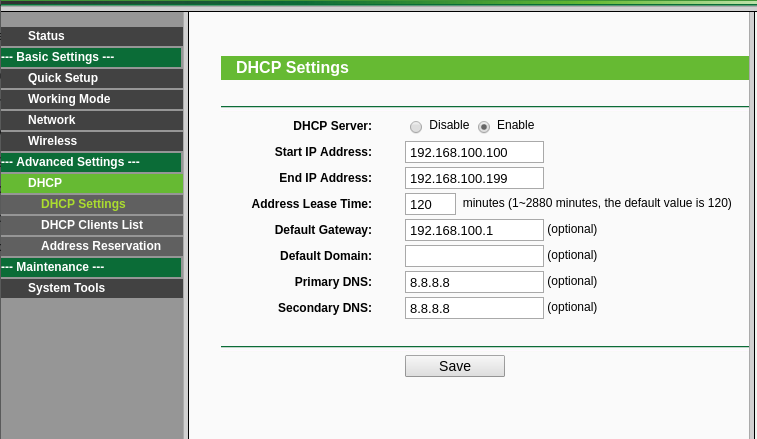Select the Disable DHCP Server radio button
The height and width of the screenshot is (439, 757).
click(x=416, y=127)
